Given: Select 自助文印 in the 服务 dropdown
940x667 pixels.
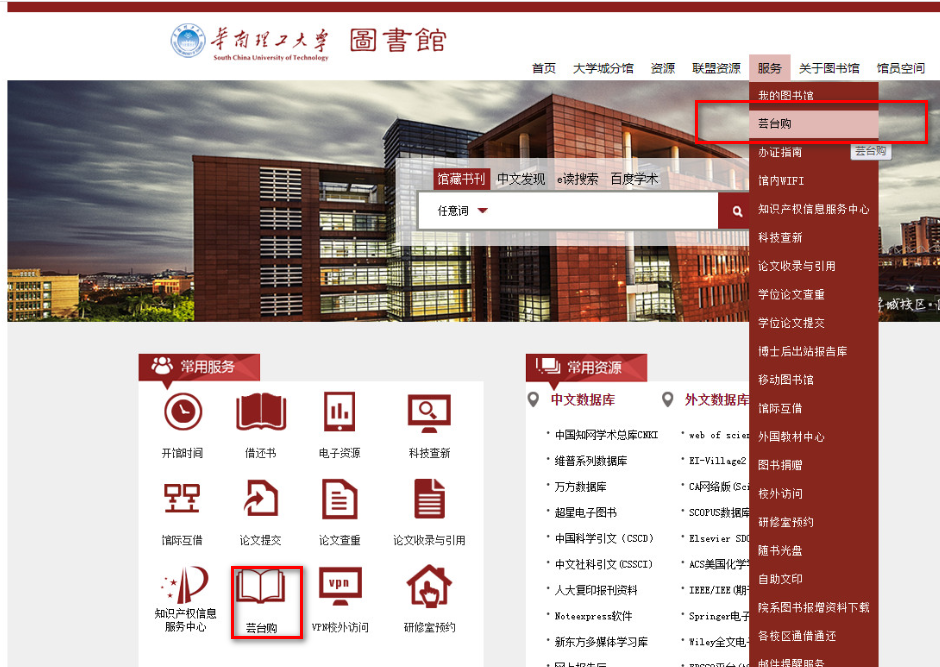Looking at the screenshot, I should point(814,579).
